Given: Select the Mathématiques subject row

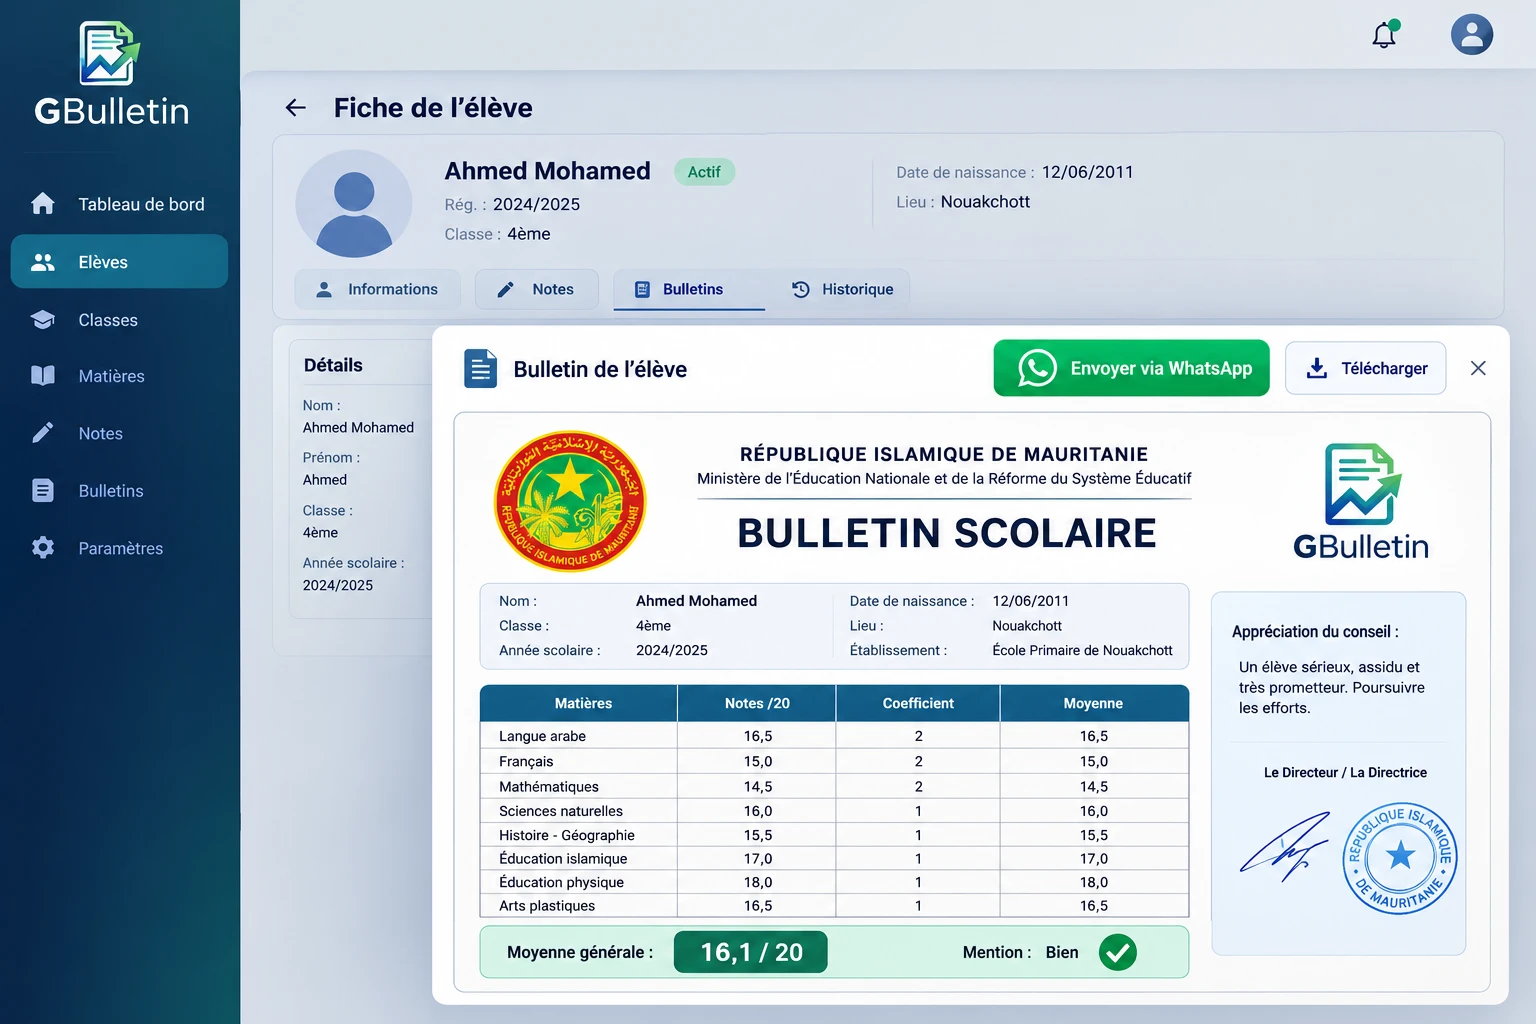Looking at the screenshot, I should pyautogui.click(x=834, y=786).
